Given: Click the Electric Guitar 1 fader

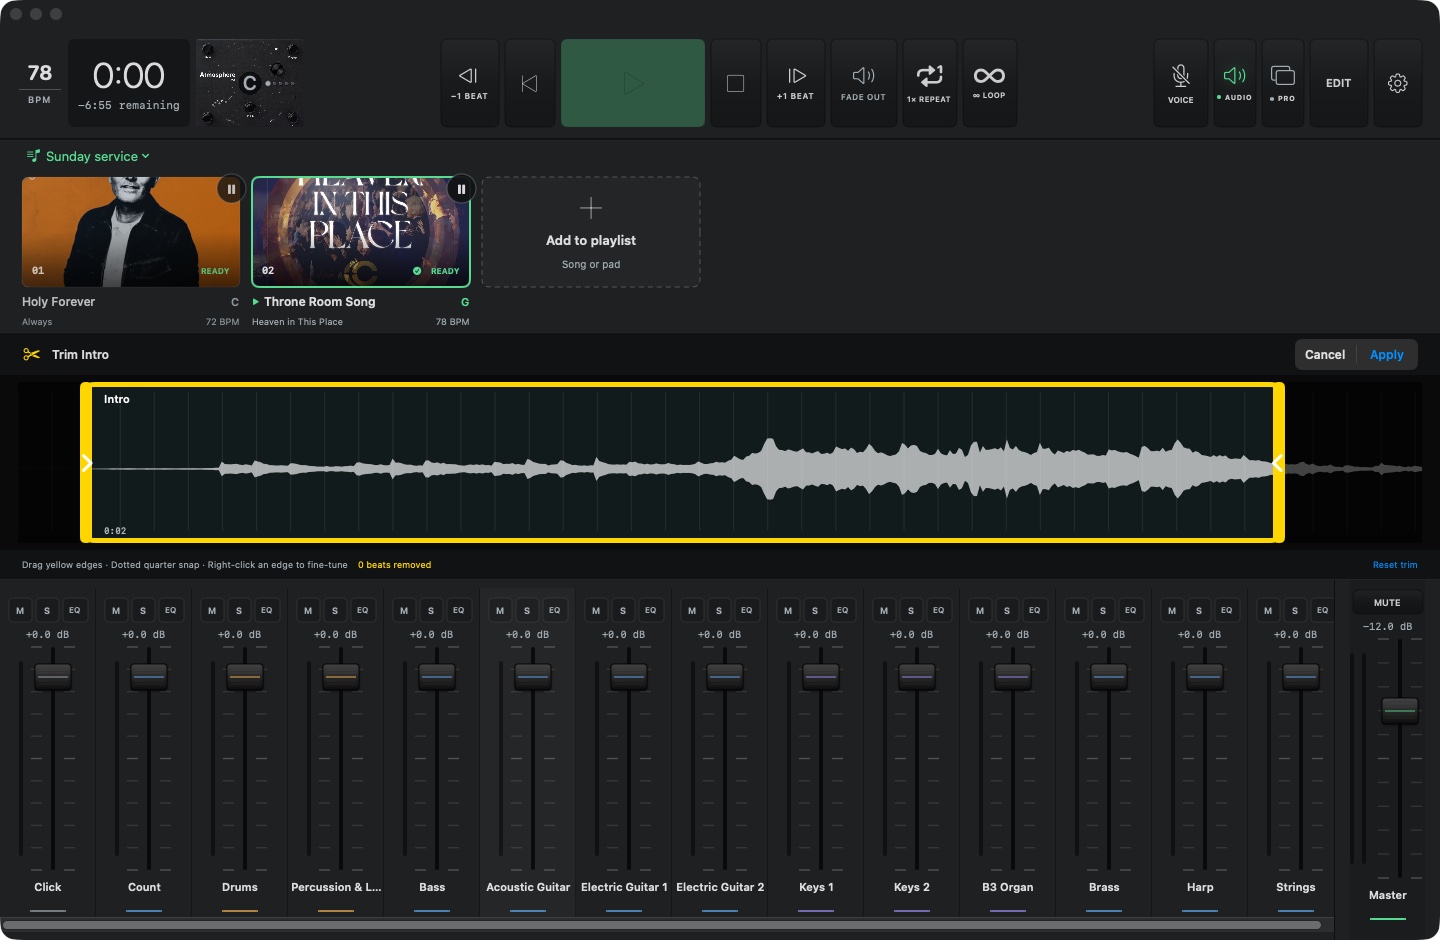Looking at the screenshot, I should point(629,677).
